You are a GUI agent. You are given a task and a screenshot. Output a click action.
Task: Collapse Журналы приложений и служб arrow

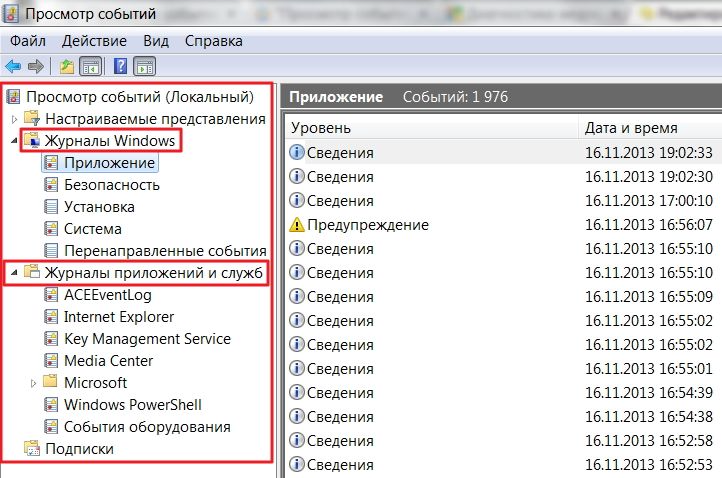[x=14, y=273]
